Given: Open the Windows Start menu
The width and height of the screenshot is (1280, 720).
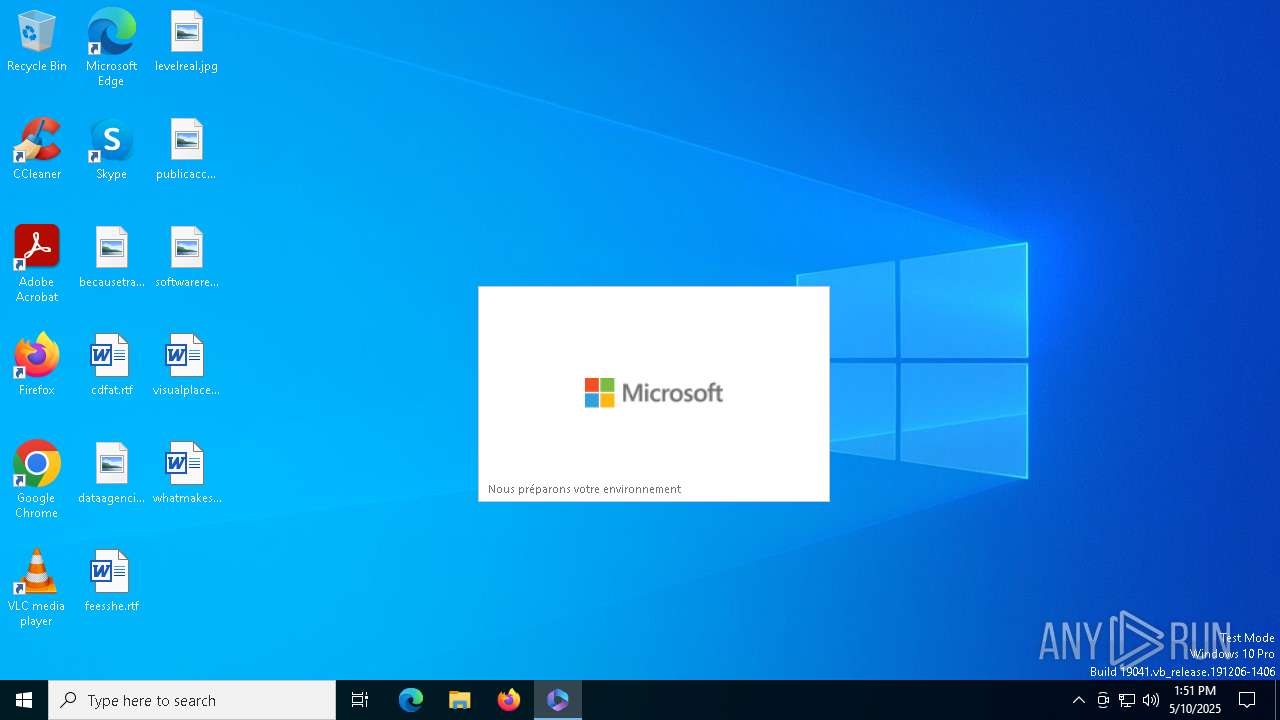Looking at the screenshot, I should click(x=24, y=700).
